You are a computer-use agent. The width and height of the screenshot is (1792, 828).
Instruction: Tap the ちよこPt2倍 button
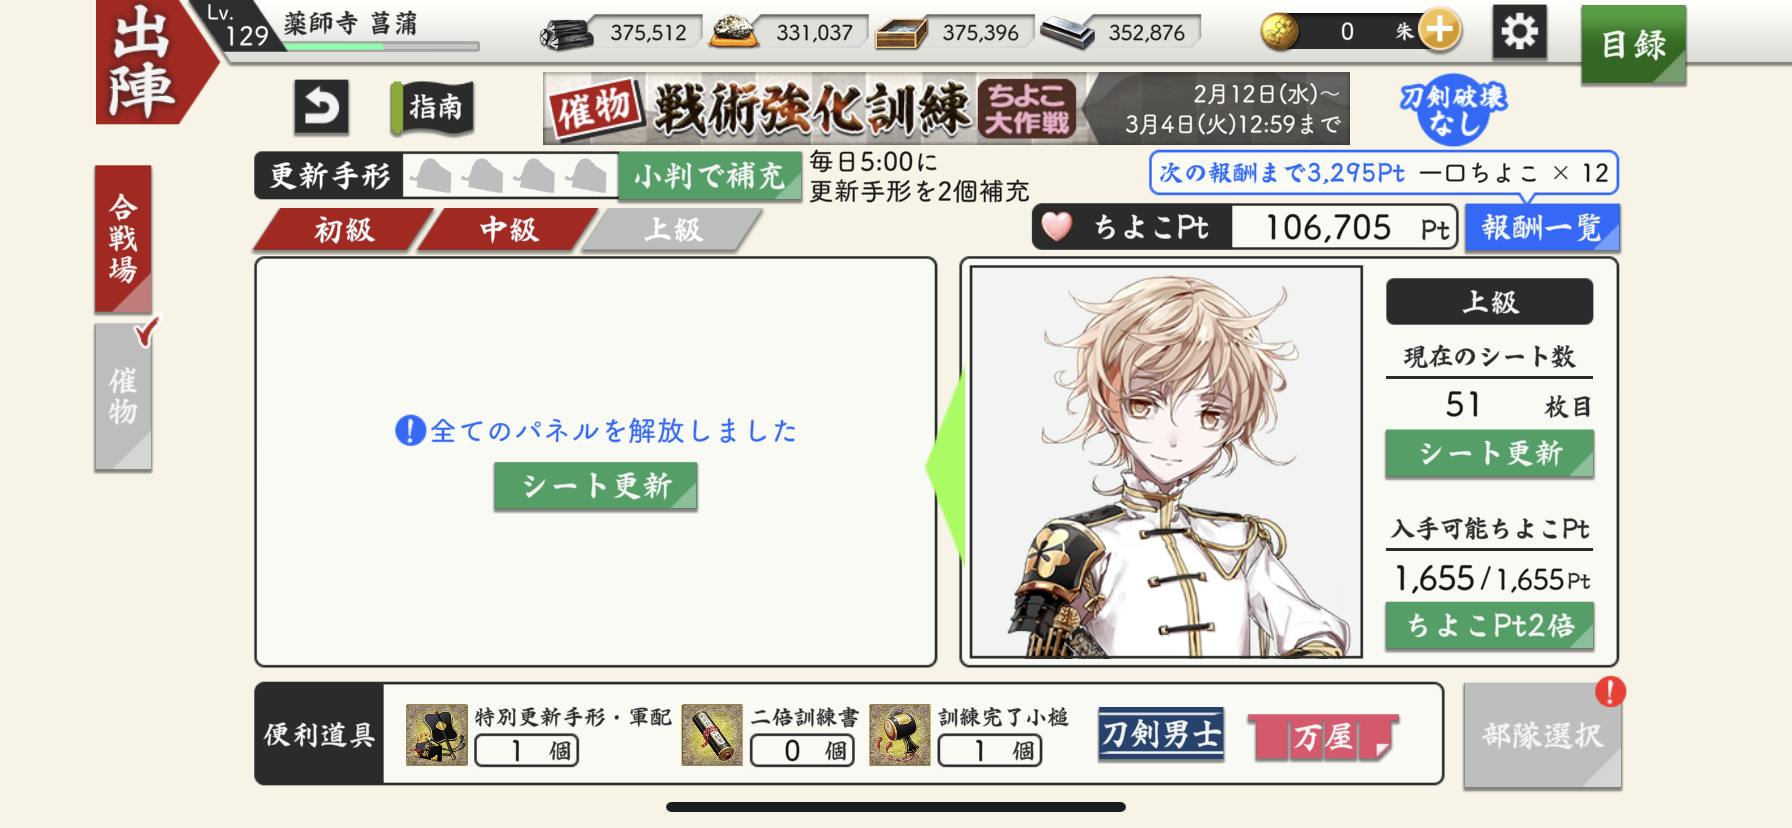[1490, 626]
